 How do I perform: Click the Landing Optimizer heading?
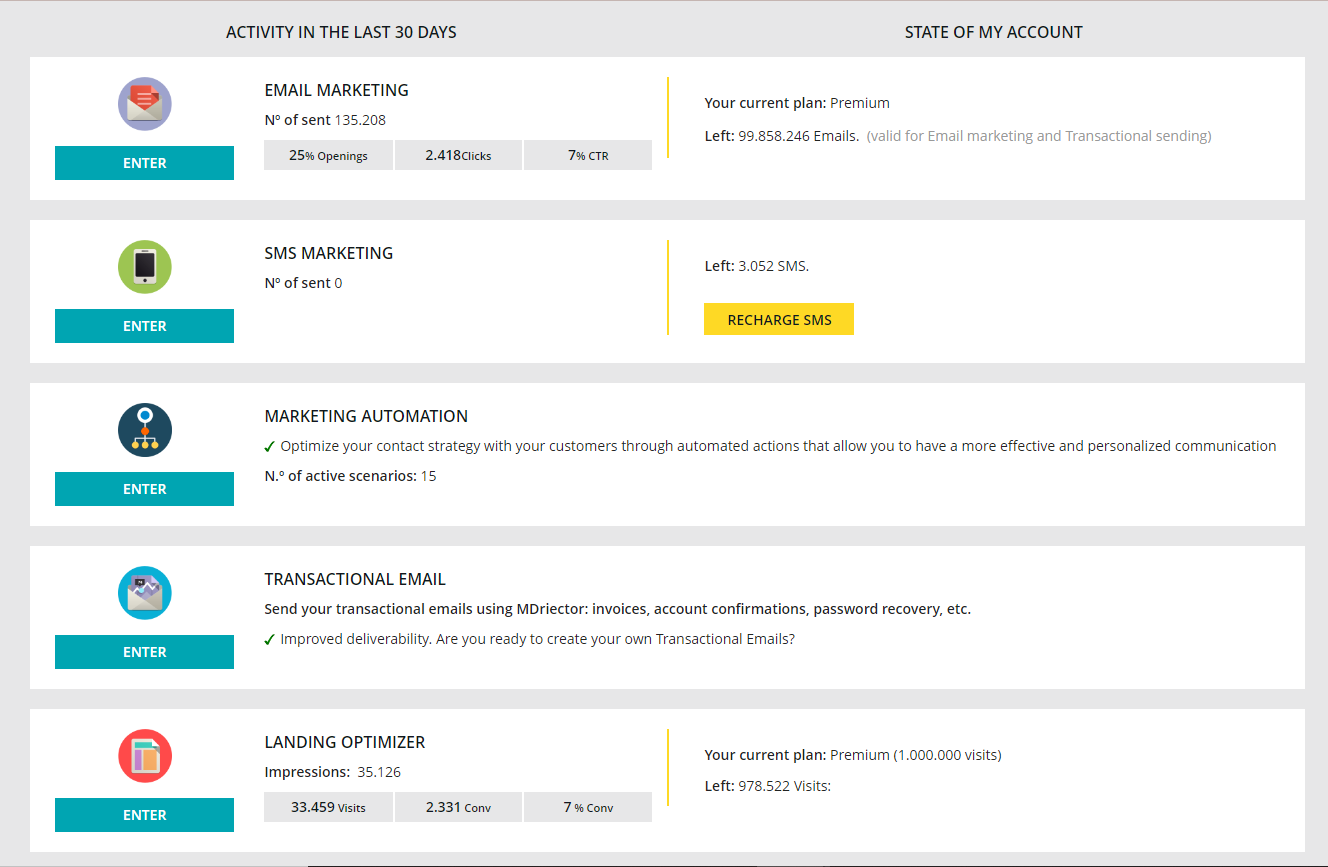tap(345, 742)
